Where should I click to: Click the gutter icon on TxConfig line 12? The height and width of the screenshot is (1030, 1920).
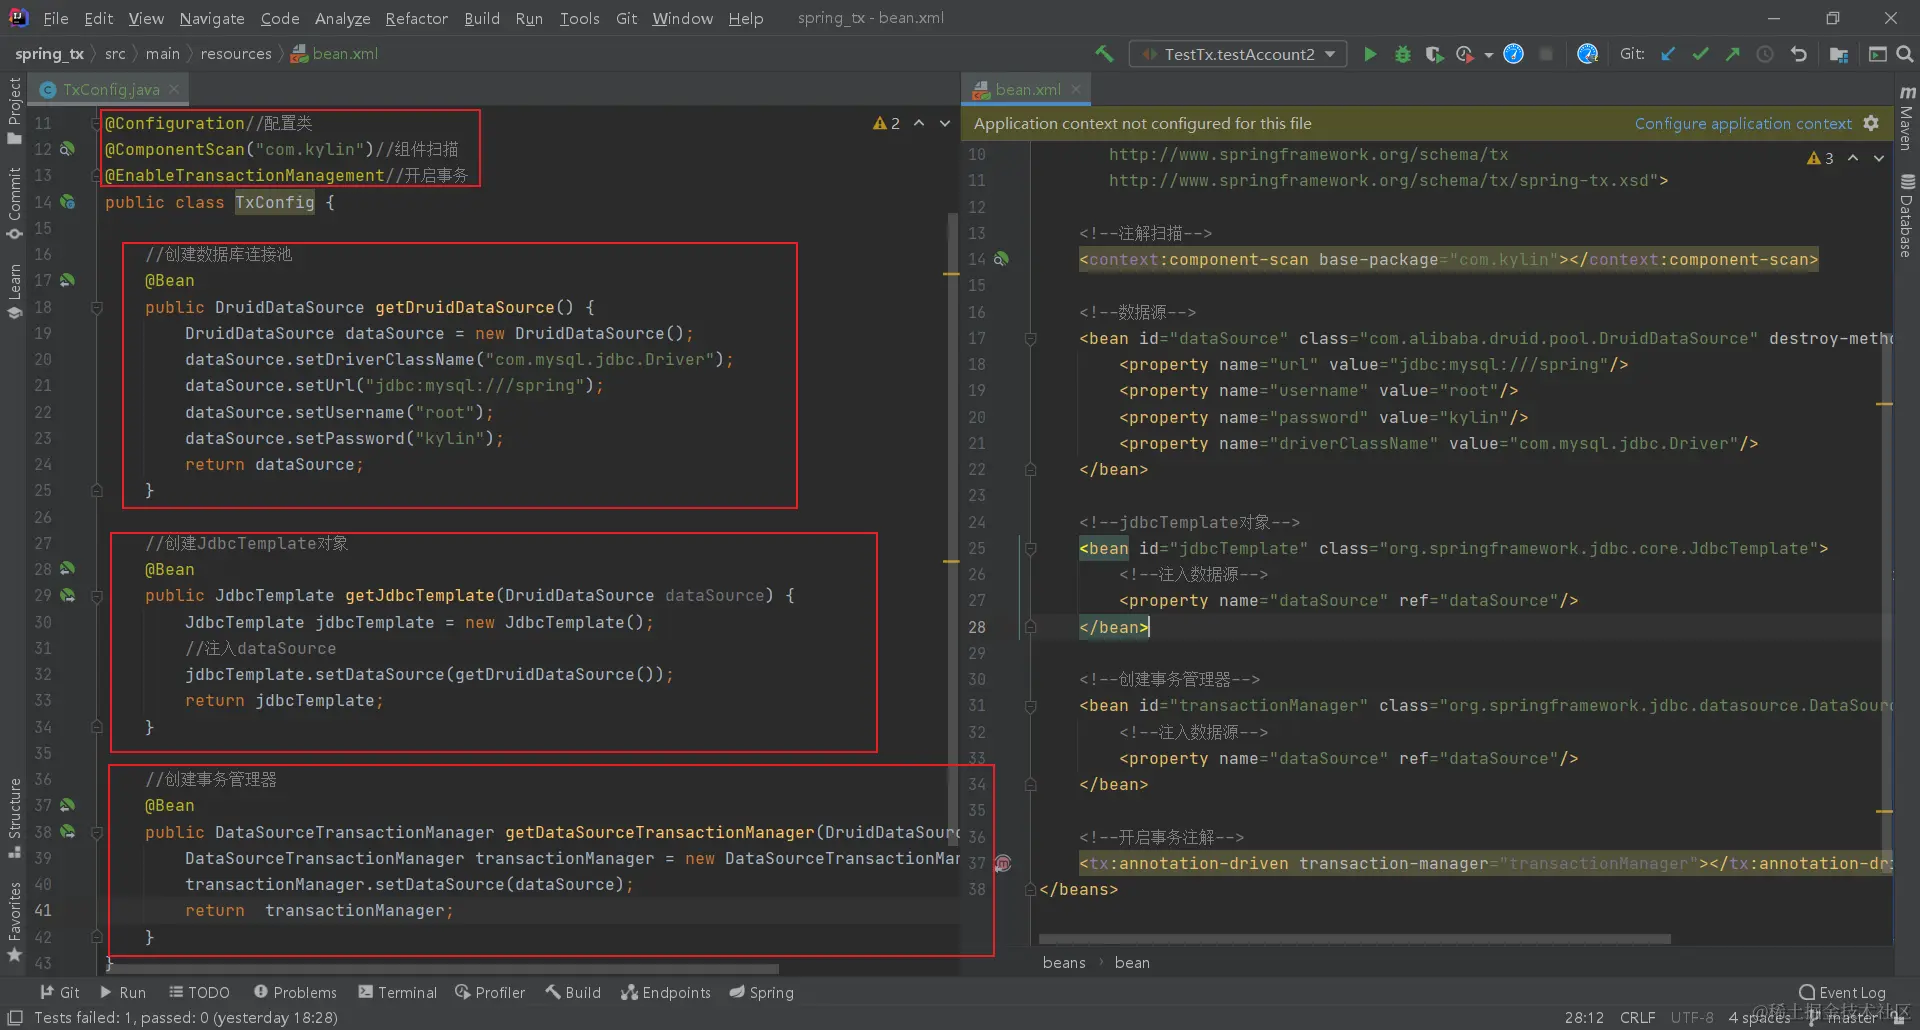pos(67,149)
